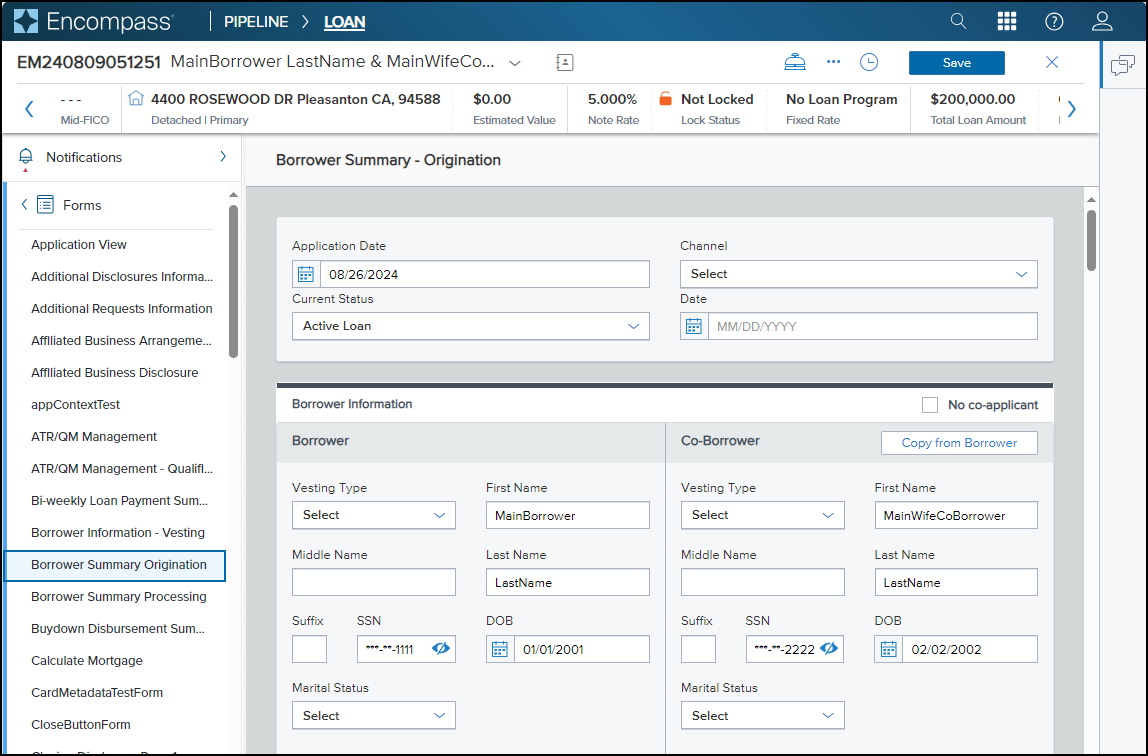
Task: Click the Borrower Middle Name field
Action: coord(374,583)
